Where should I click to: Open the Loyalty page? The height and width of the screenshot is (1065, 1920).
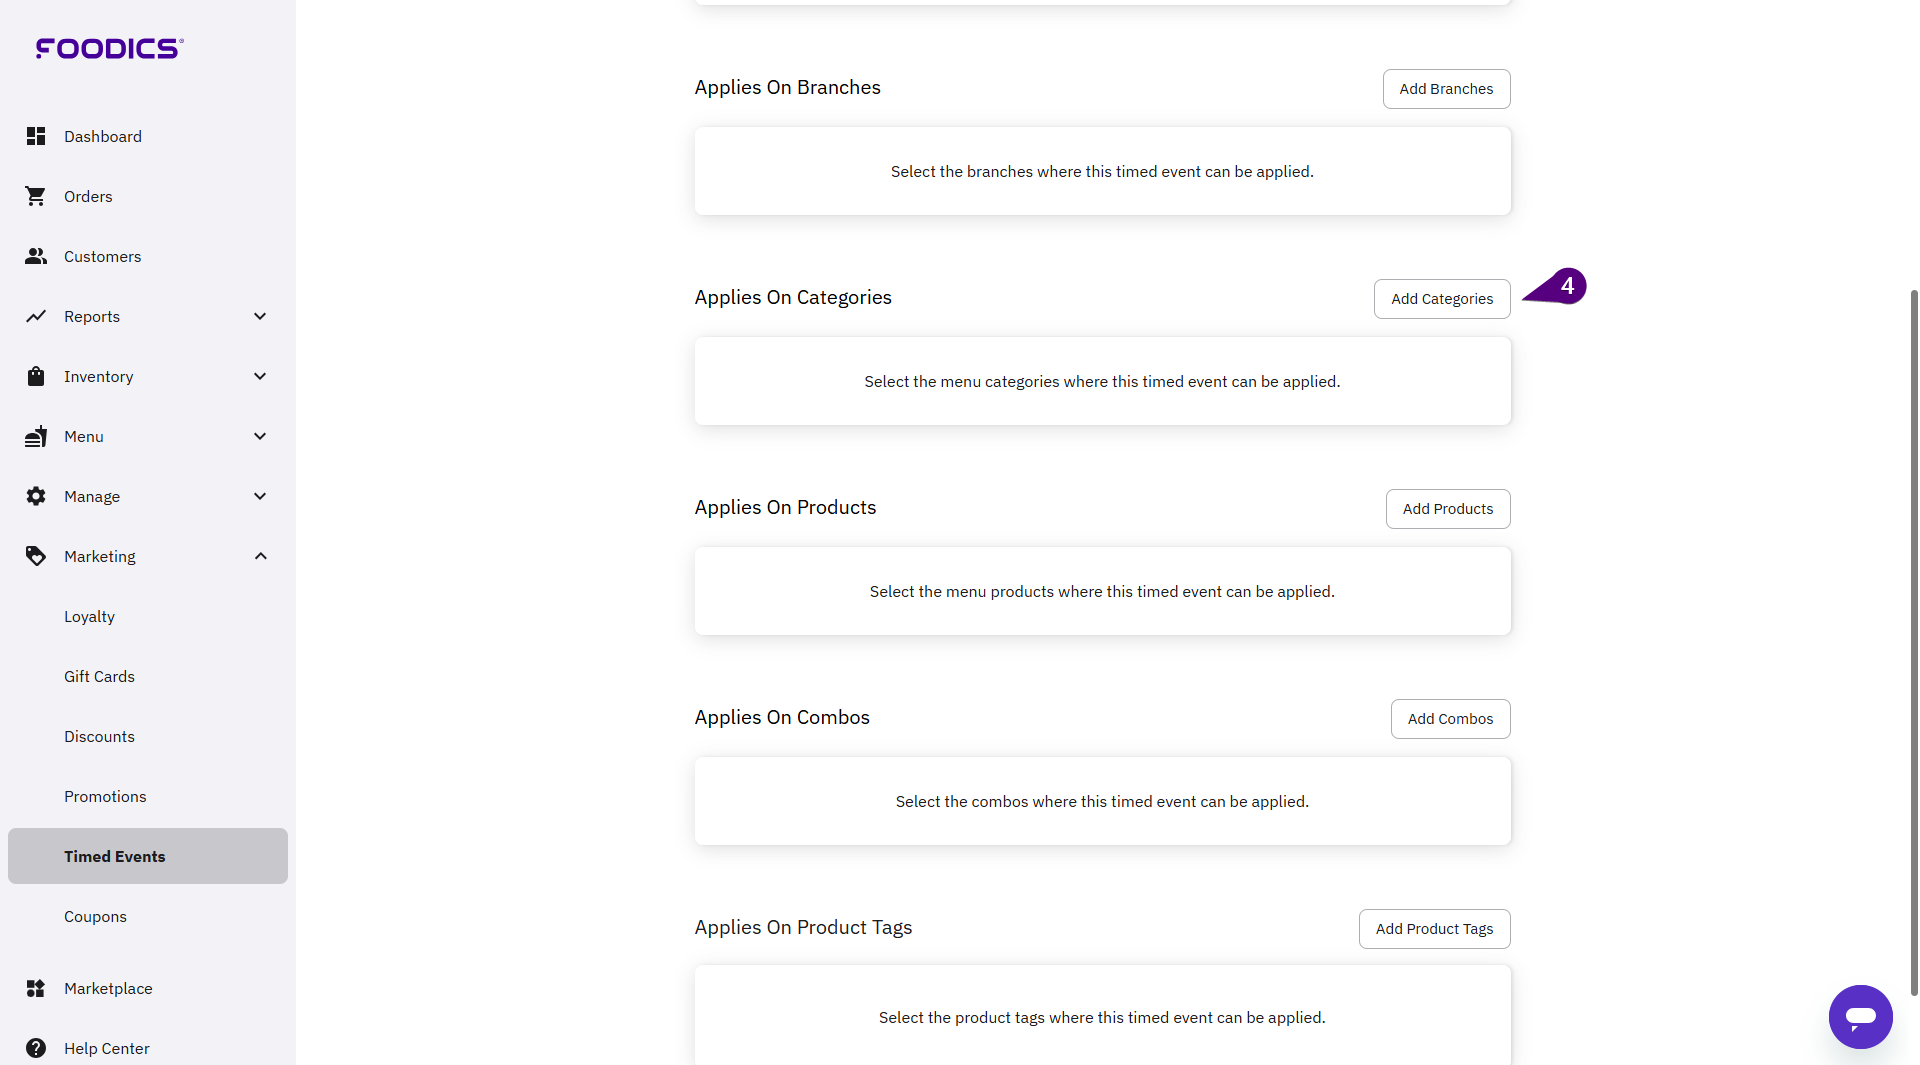click(89, 616)
